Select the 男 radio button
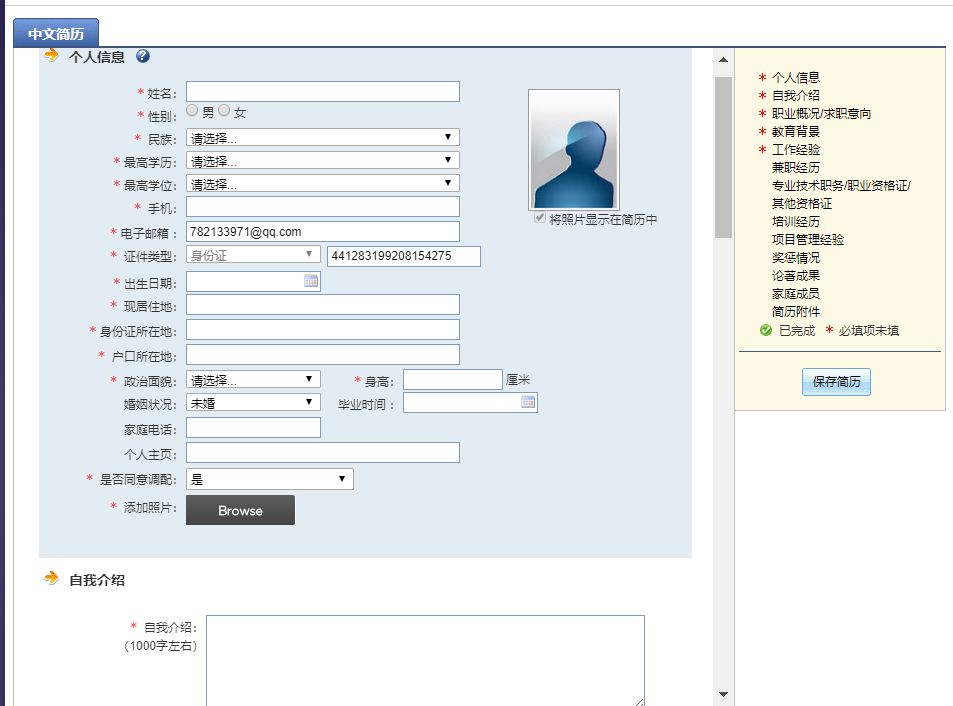The width and height of the screenshot is (953, 706). point(192,110)
